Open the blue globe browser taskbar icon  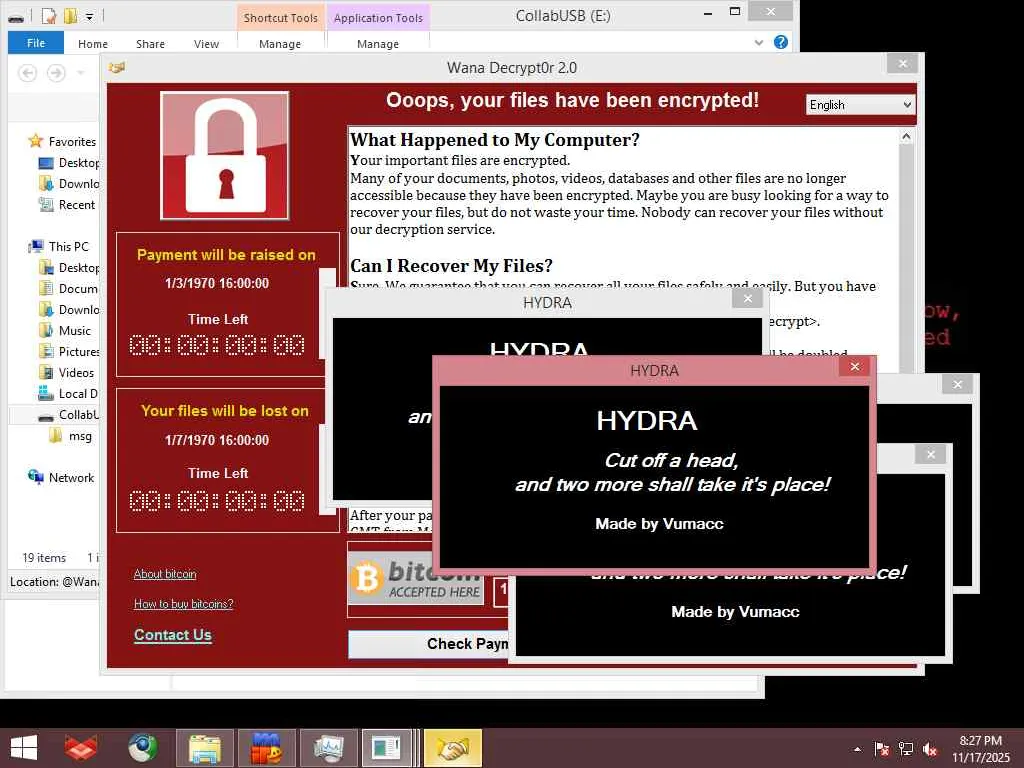click(143, 748)
